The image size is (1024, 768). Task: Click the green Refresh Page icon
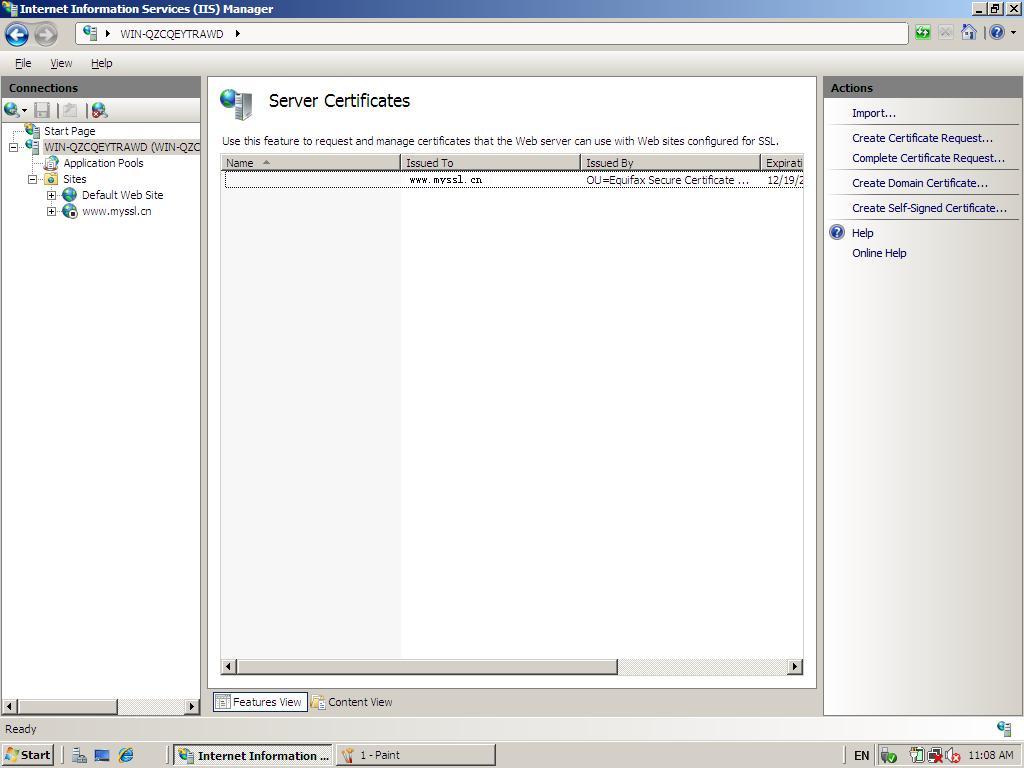(922, 33)
